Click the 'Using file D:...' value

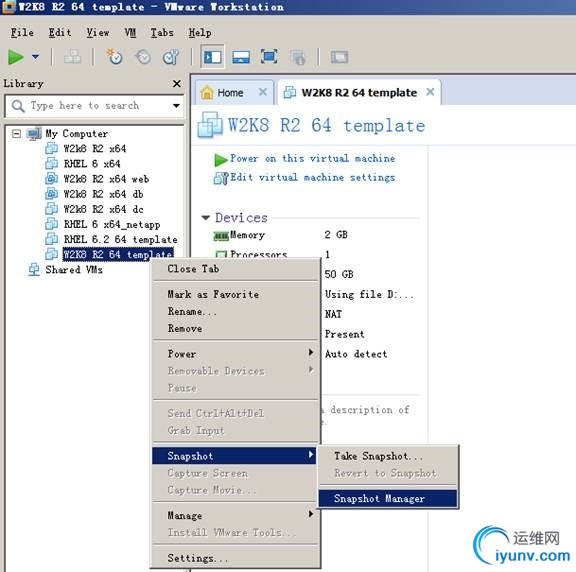coord(369,294)
